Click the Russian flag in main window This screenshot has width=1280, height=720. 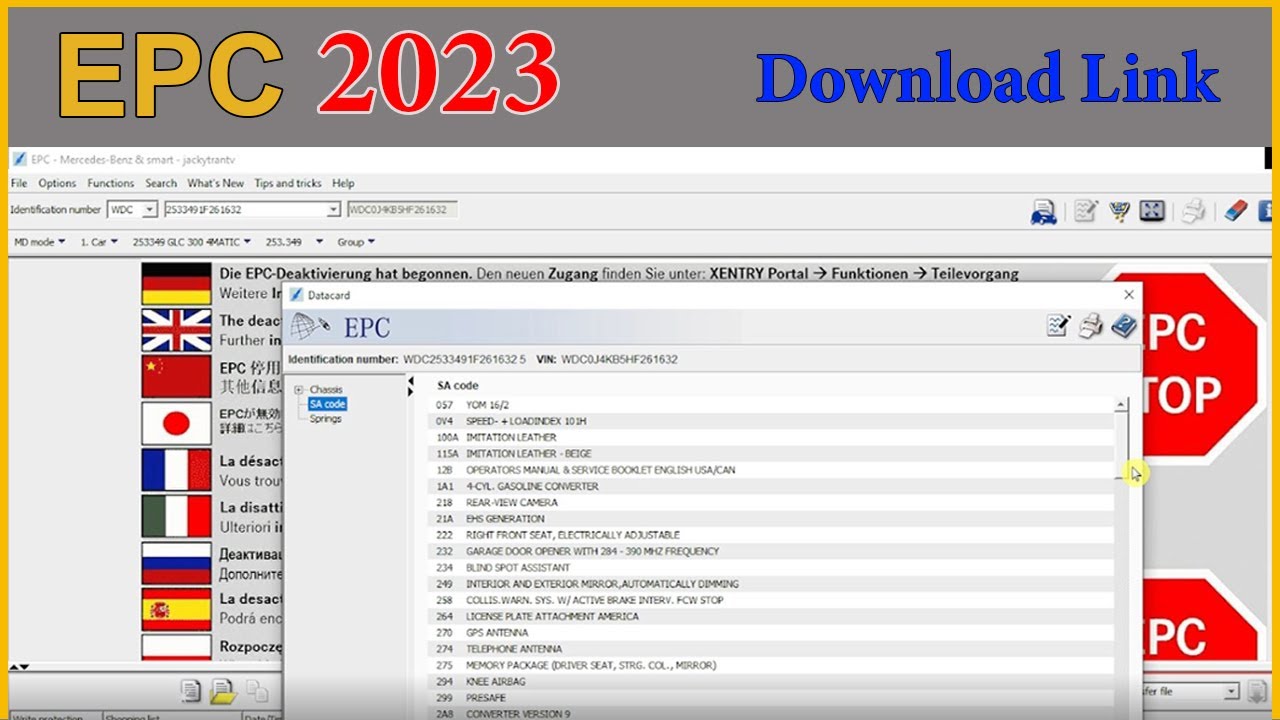[x=176, y=562]
